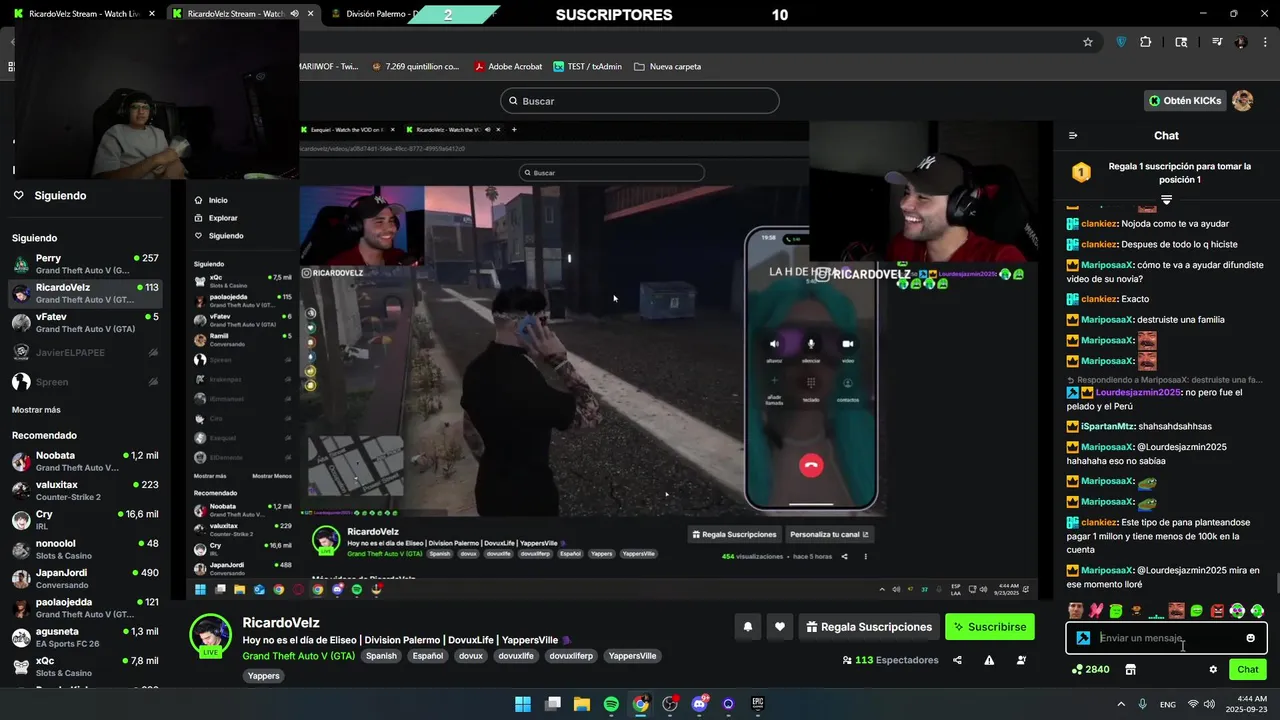The image size is (1280, 720).
Task: Open the browser media control icon
Action: coord(1217,42)
